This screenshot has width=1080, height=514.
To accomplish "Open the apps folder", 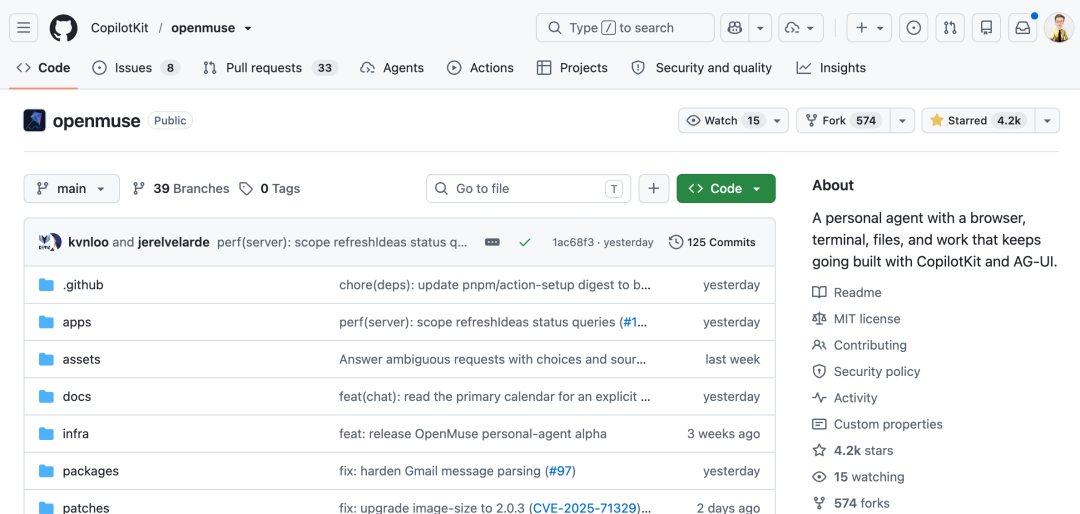I will 76,322.
